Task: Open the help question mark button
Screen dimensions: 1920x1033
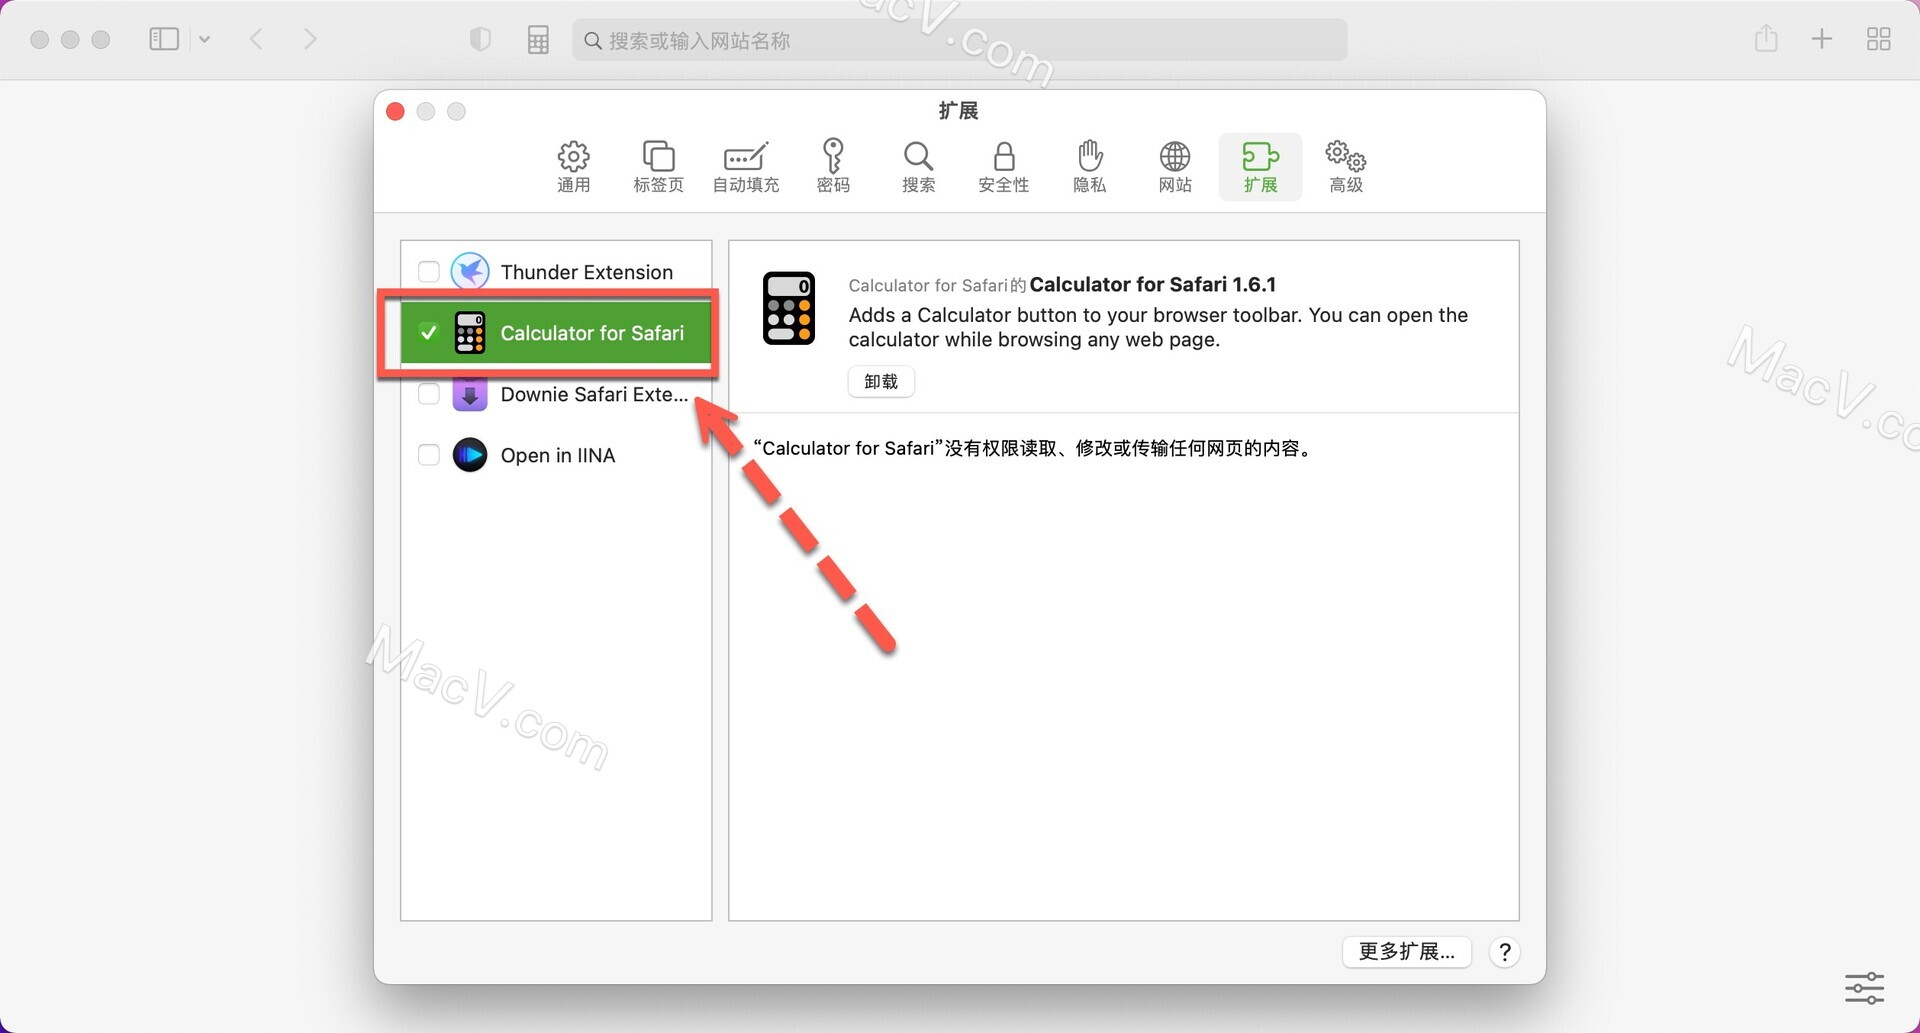Action: pyautogui.click(x=1504, y=952)
